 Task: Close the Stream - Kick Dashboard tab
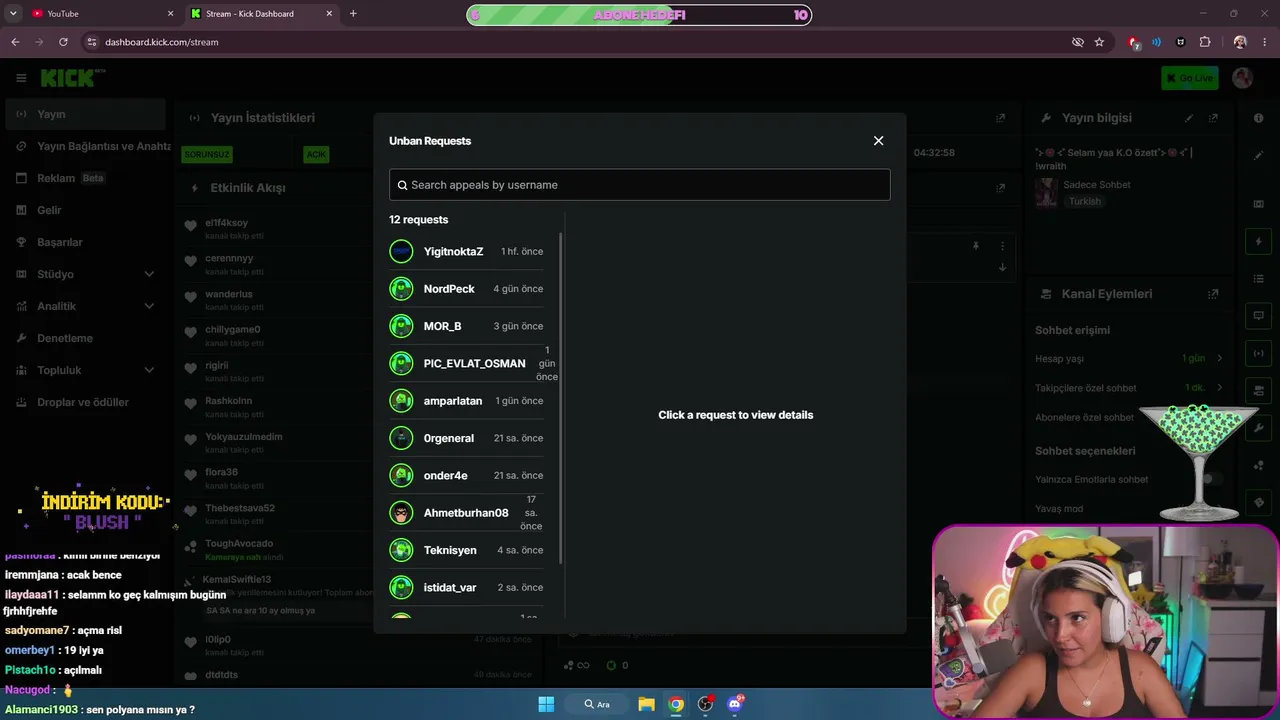(330, 14)
